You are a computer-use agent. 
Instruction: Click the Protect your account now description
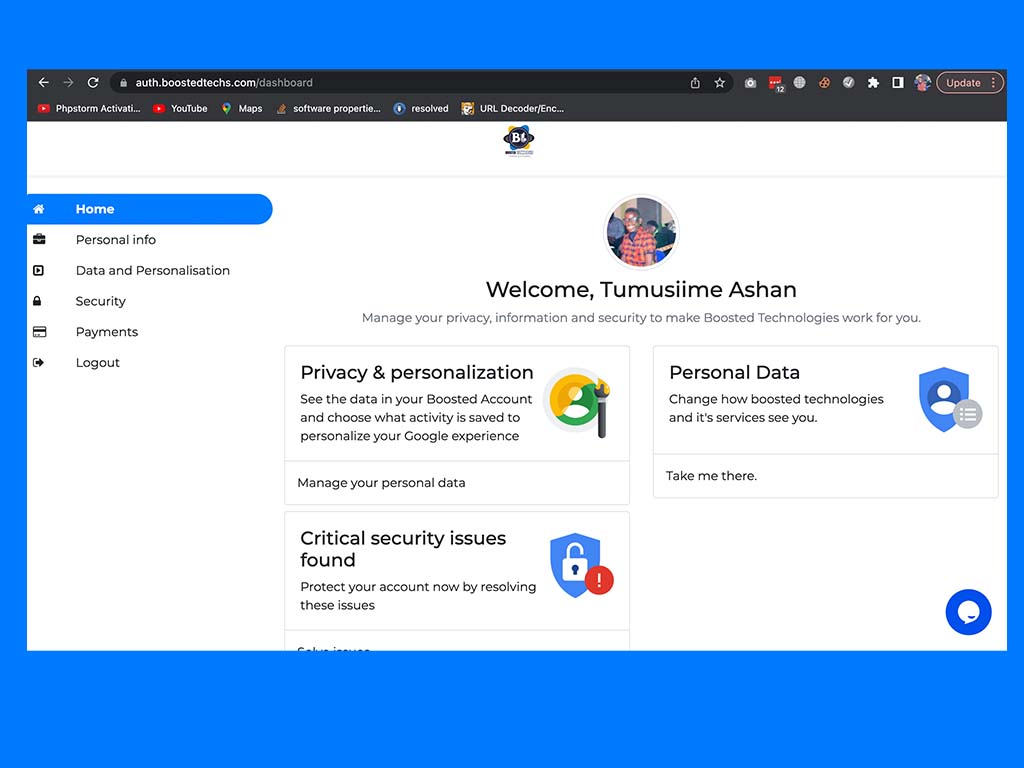click(418, 596)
